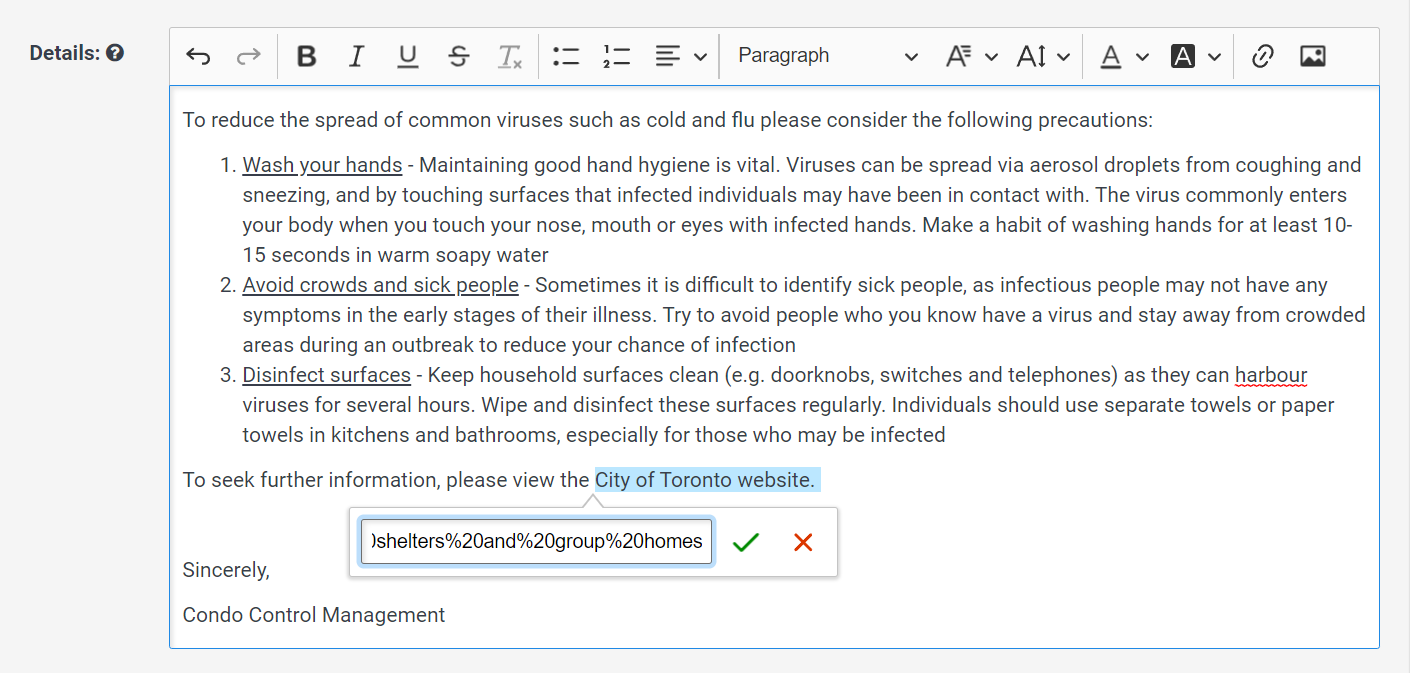Open the Paragraph heading dropdown

(x=827, y=56)
